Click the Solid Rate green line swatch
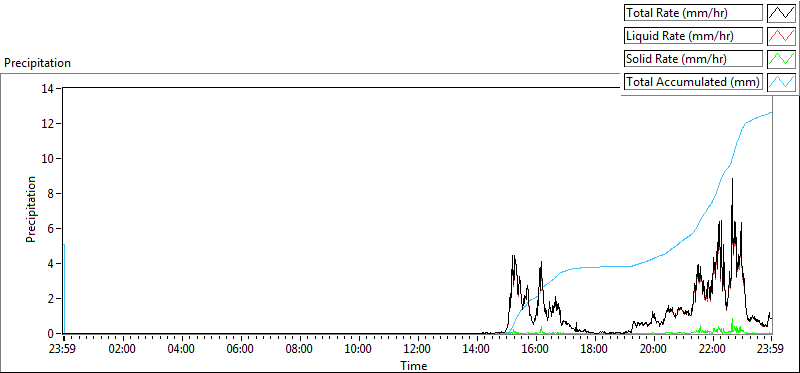Image resolution: width=800 pixels, height=373 pixels. 782,59
